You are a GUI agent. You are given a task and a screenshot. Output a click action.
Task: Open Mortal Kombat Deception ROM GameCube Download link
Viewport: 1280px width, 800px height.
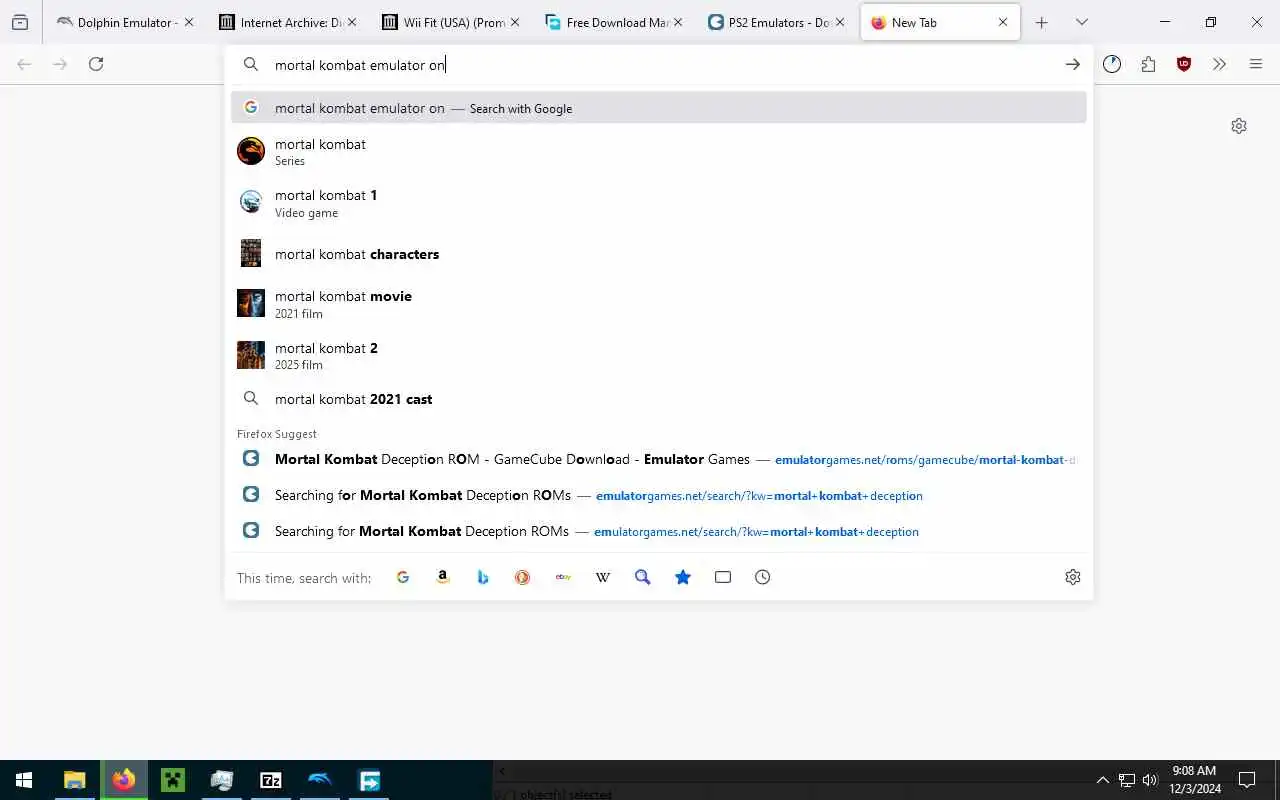pos(658,459)
